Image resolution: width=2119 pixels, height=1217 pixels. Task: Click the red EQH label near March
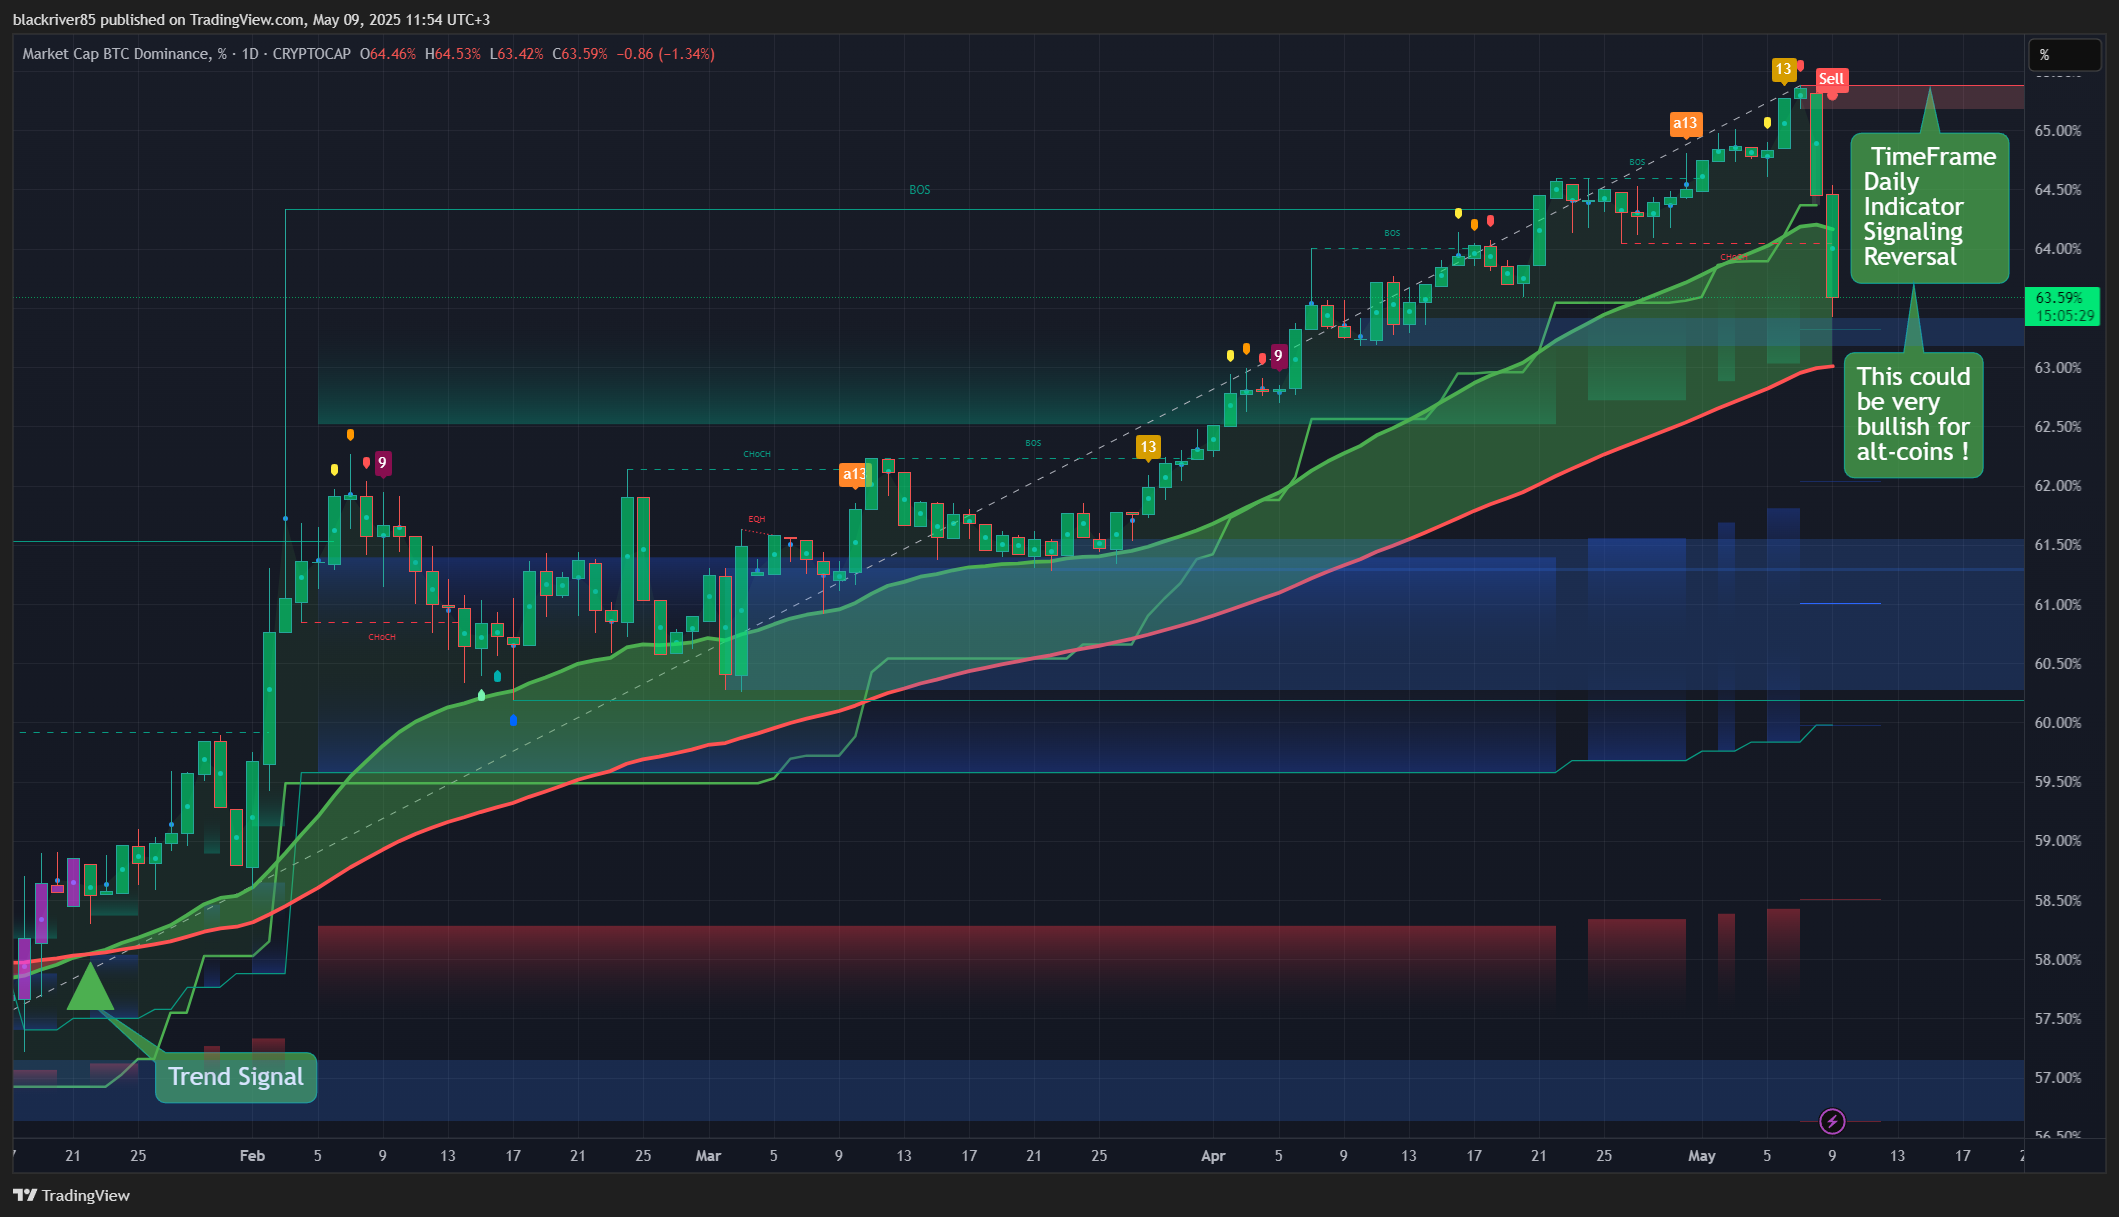pos(757,519)
